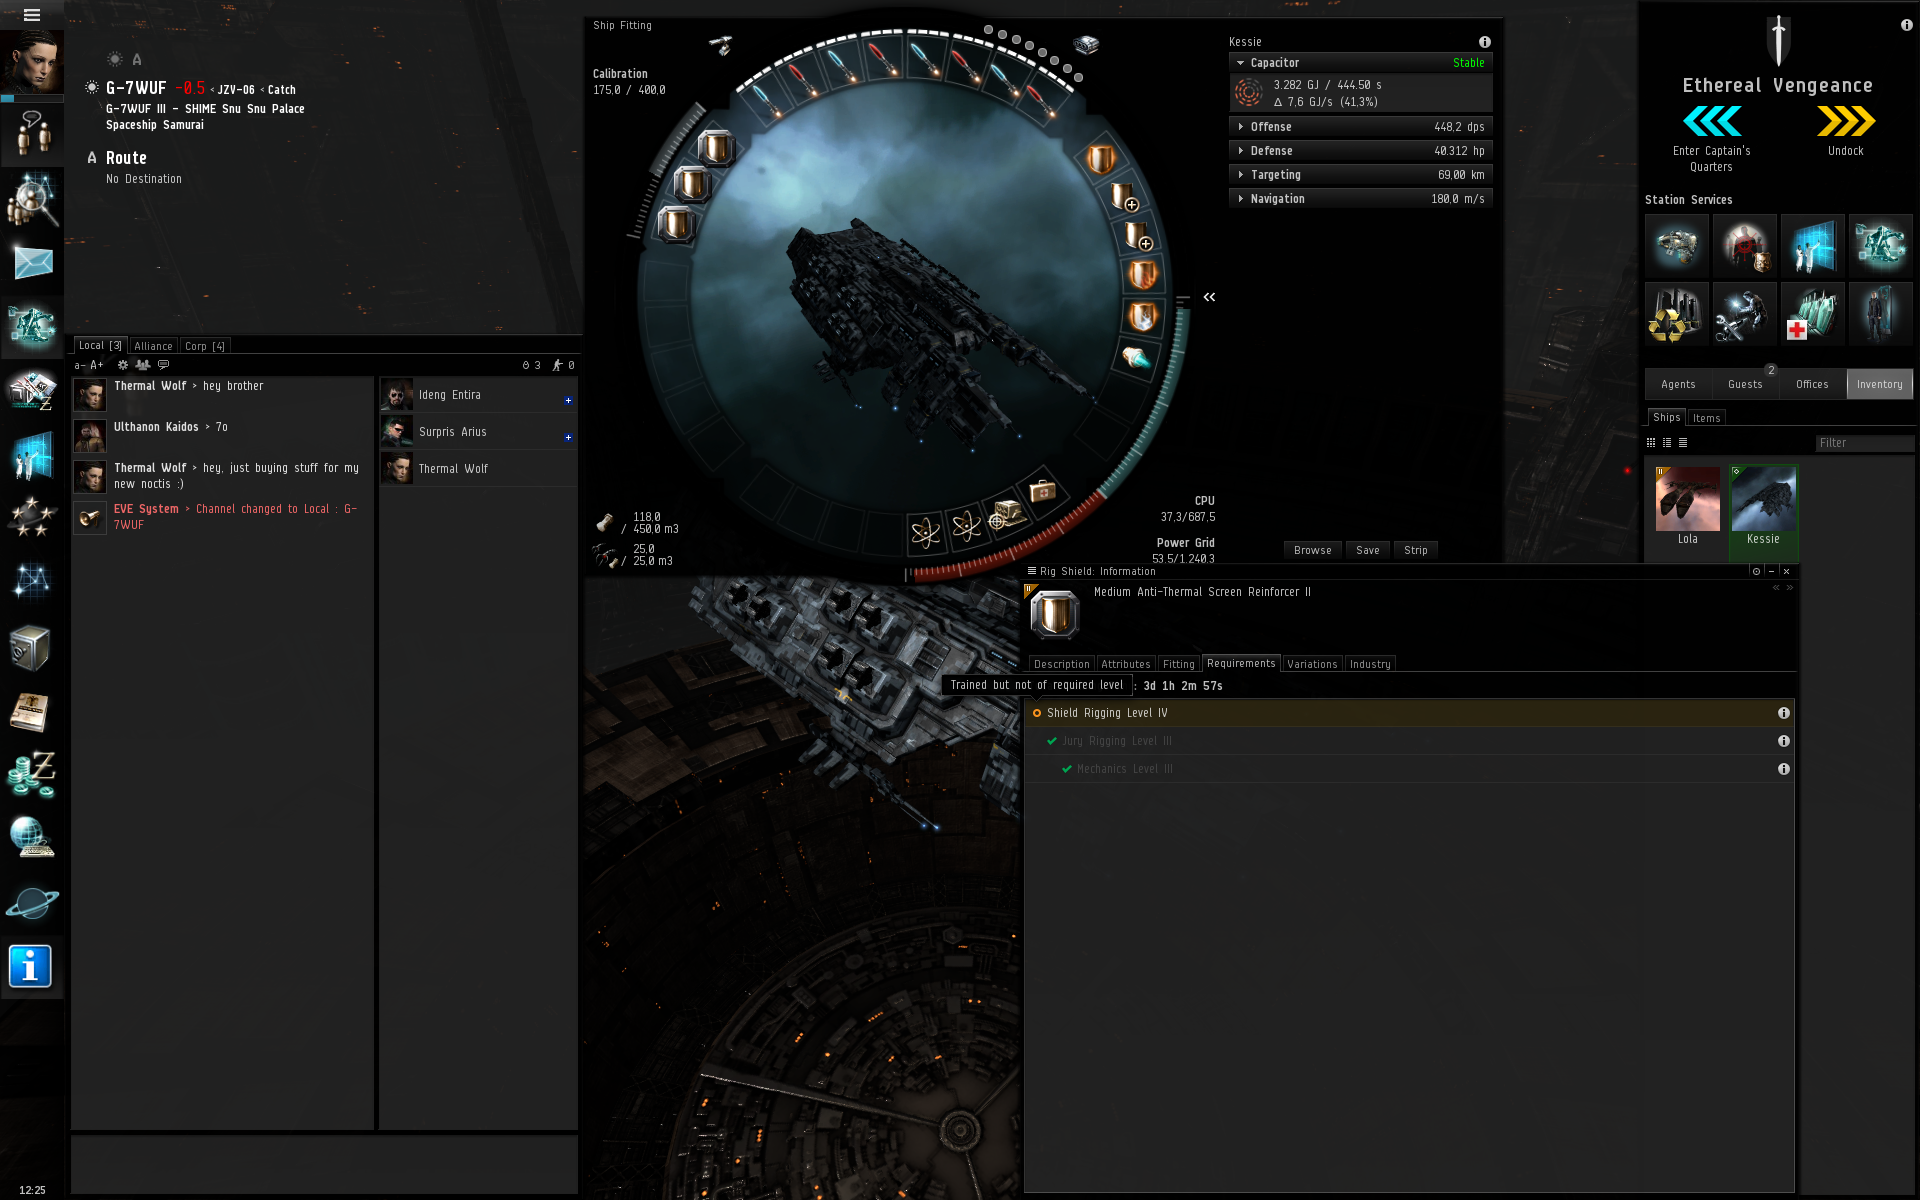Click Enter Captain's Quarters arrows icon

click(1711, 122)
